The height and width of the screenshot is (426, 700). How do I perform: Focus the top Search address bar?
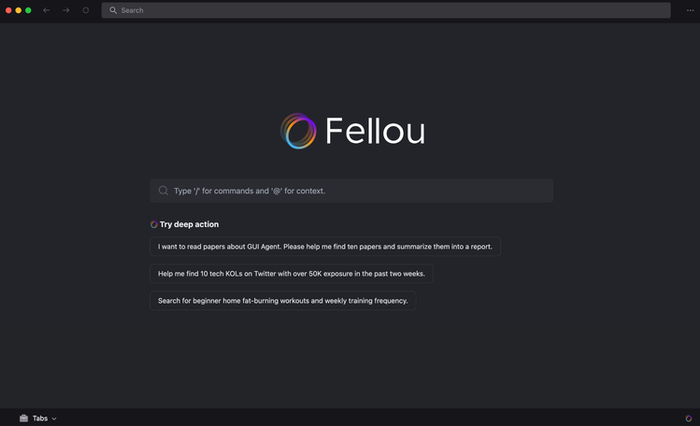[390, 10]
